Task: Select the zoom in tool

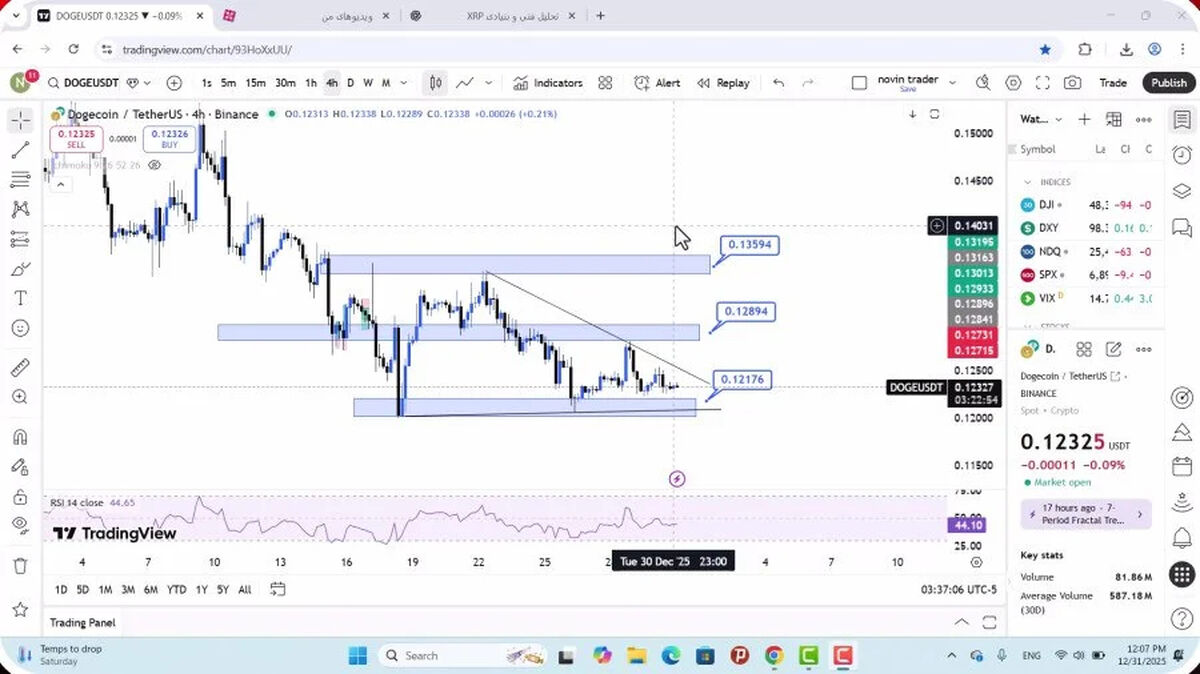Action: pos(20,397)
